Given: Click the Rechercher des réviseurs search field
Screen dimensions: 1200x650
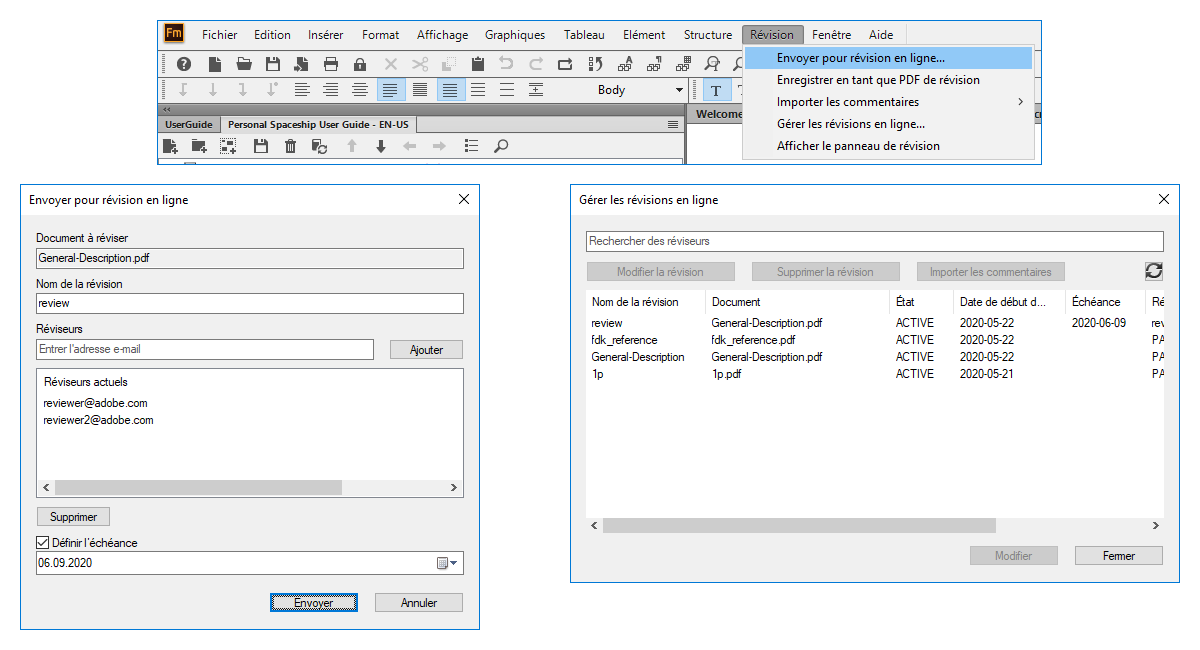Looking at the screenshot, I should (x=874, y=241).
